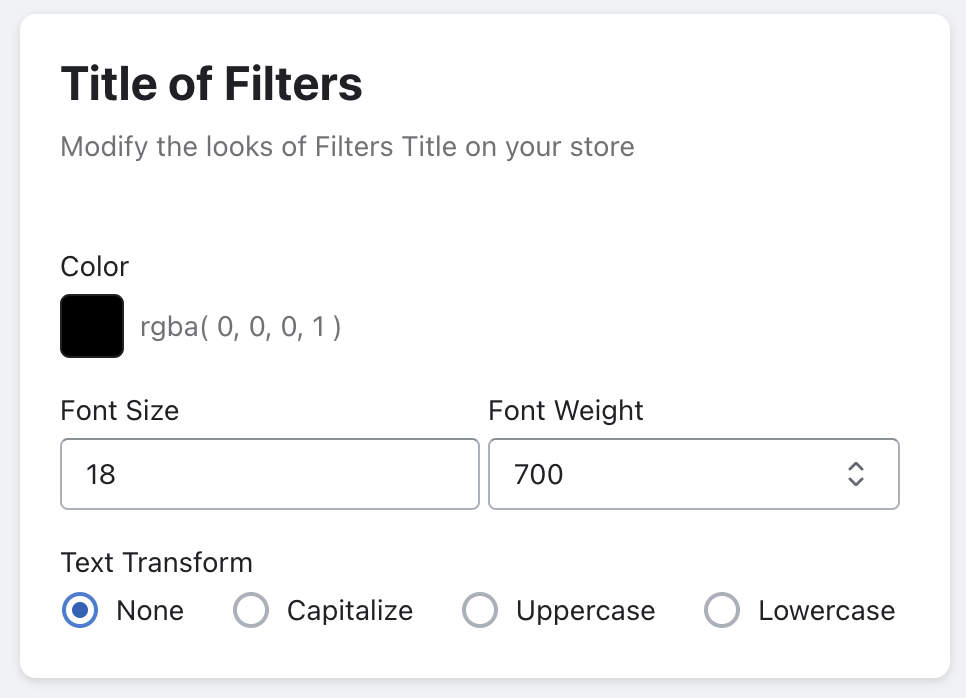Click the 18 value in Font Size
Screen dimensions: 966x698
101,474
